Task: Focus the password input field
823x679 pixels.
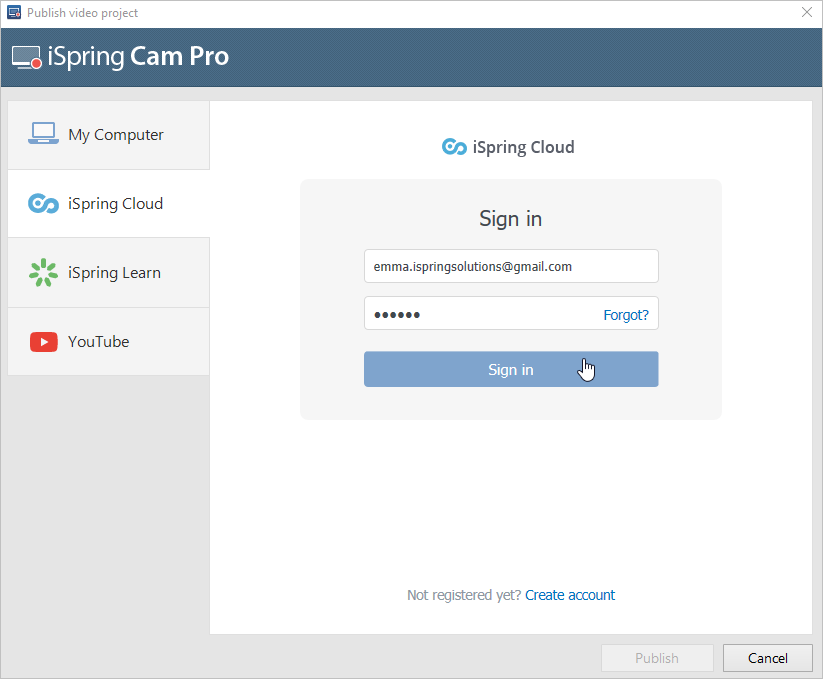Action: pyautogui.click(x=483, y=313)
